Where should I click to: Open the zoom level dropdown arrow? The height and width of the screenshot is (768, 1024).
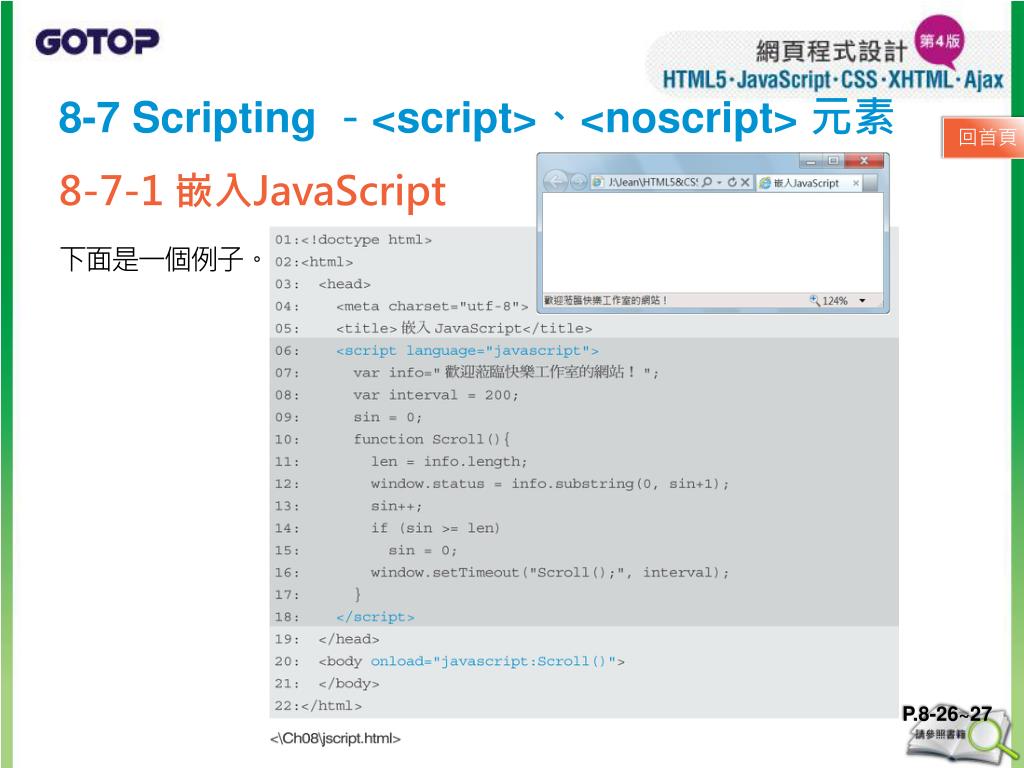click(862, 300)
